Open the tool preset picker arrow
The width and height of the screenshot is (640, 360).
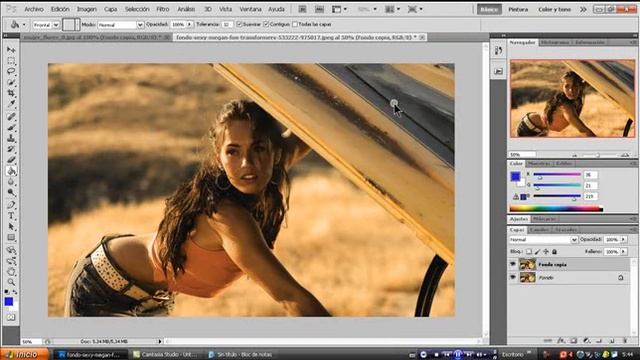(x=24, y=25)
